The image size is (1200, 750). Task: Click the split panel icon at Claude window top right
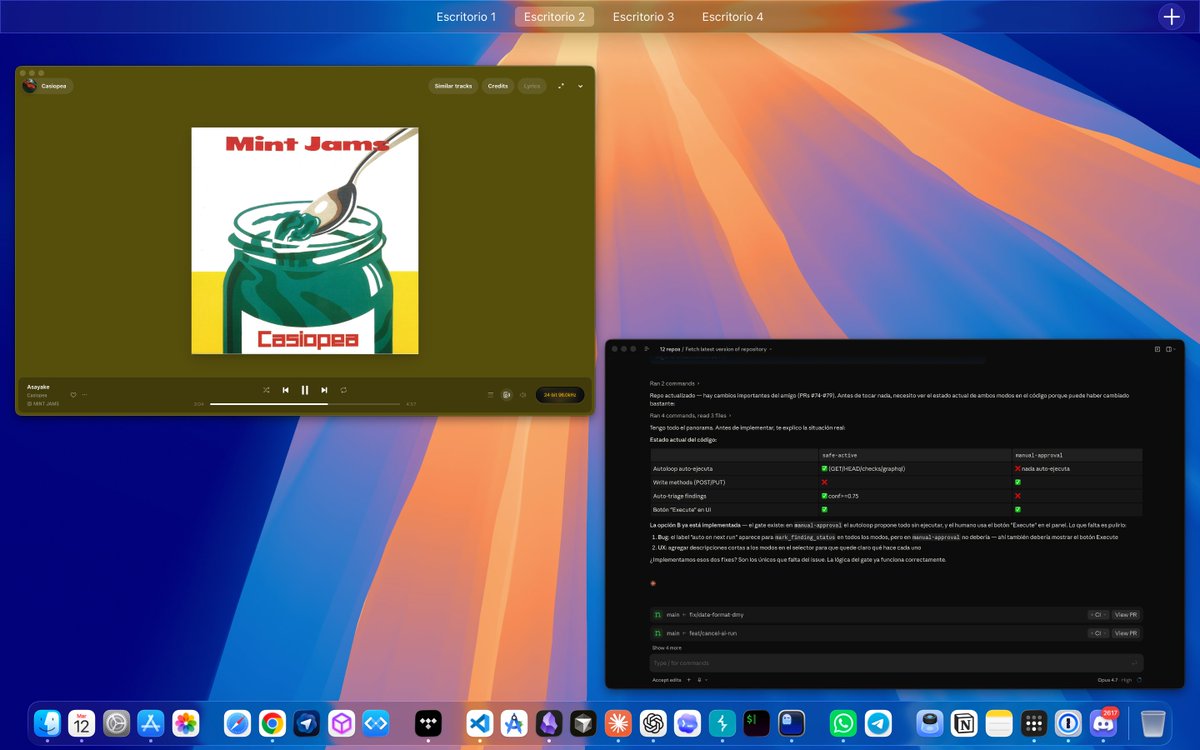click(x=1171, y=349)
